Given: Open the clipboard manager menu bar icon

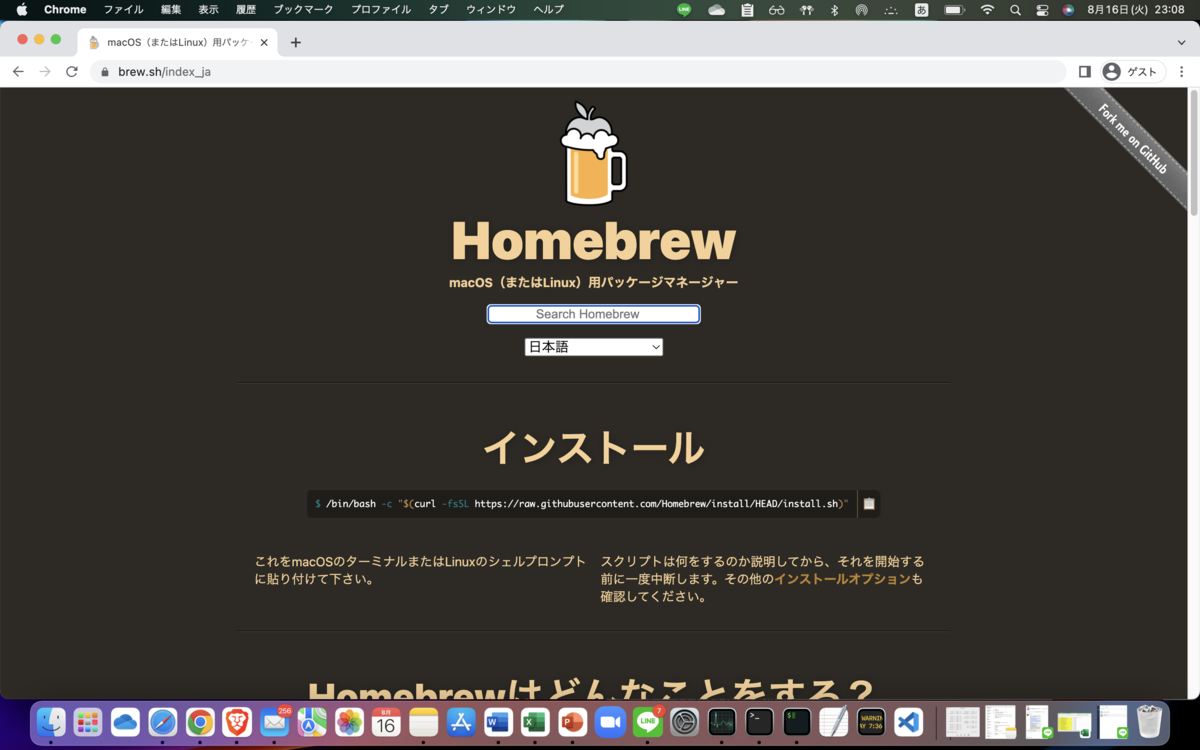Looking at the screenshot, I should coord(747,10).
